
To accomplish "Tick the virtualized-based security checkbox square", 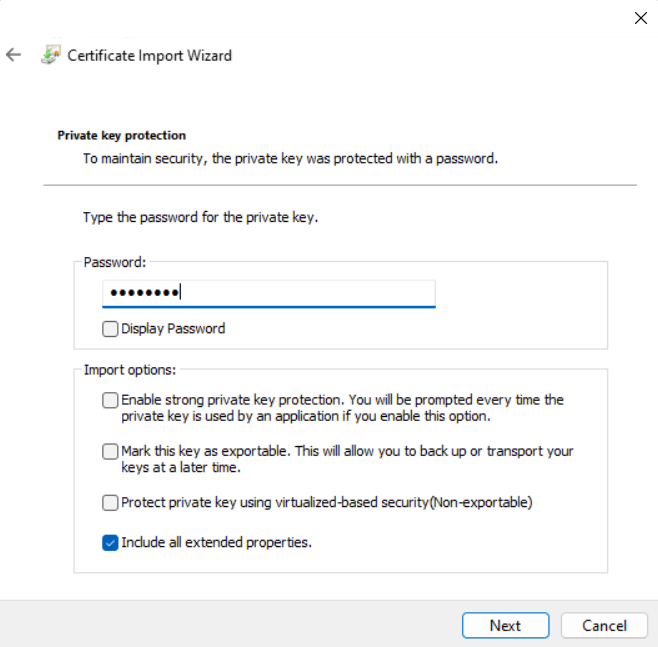I will (x=110, y=503).
